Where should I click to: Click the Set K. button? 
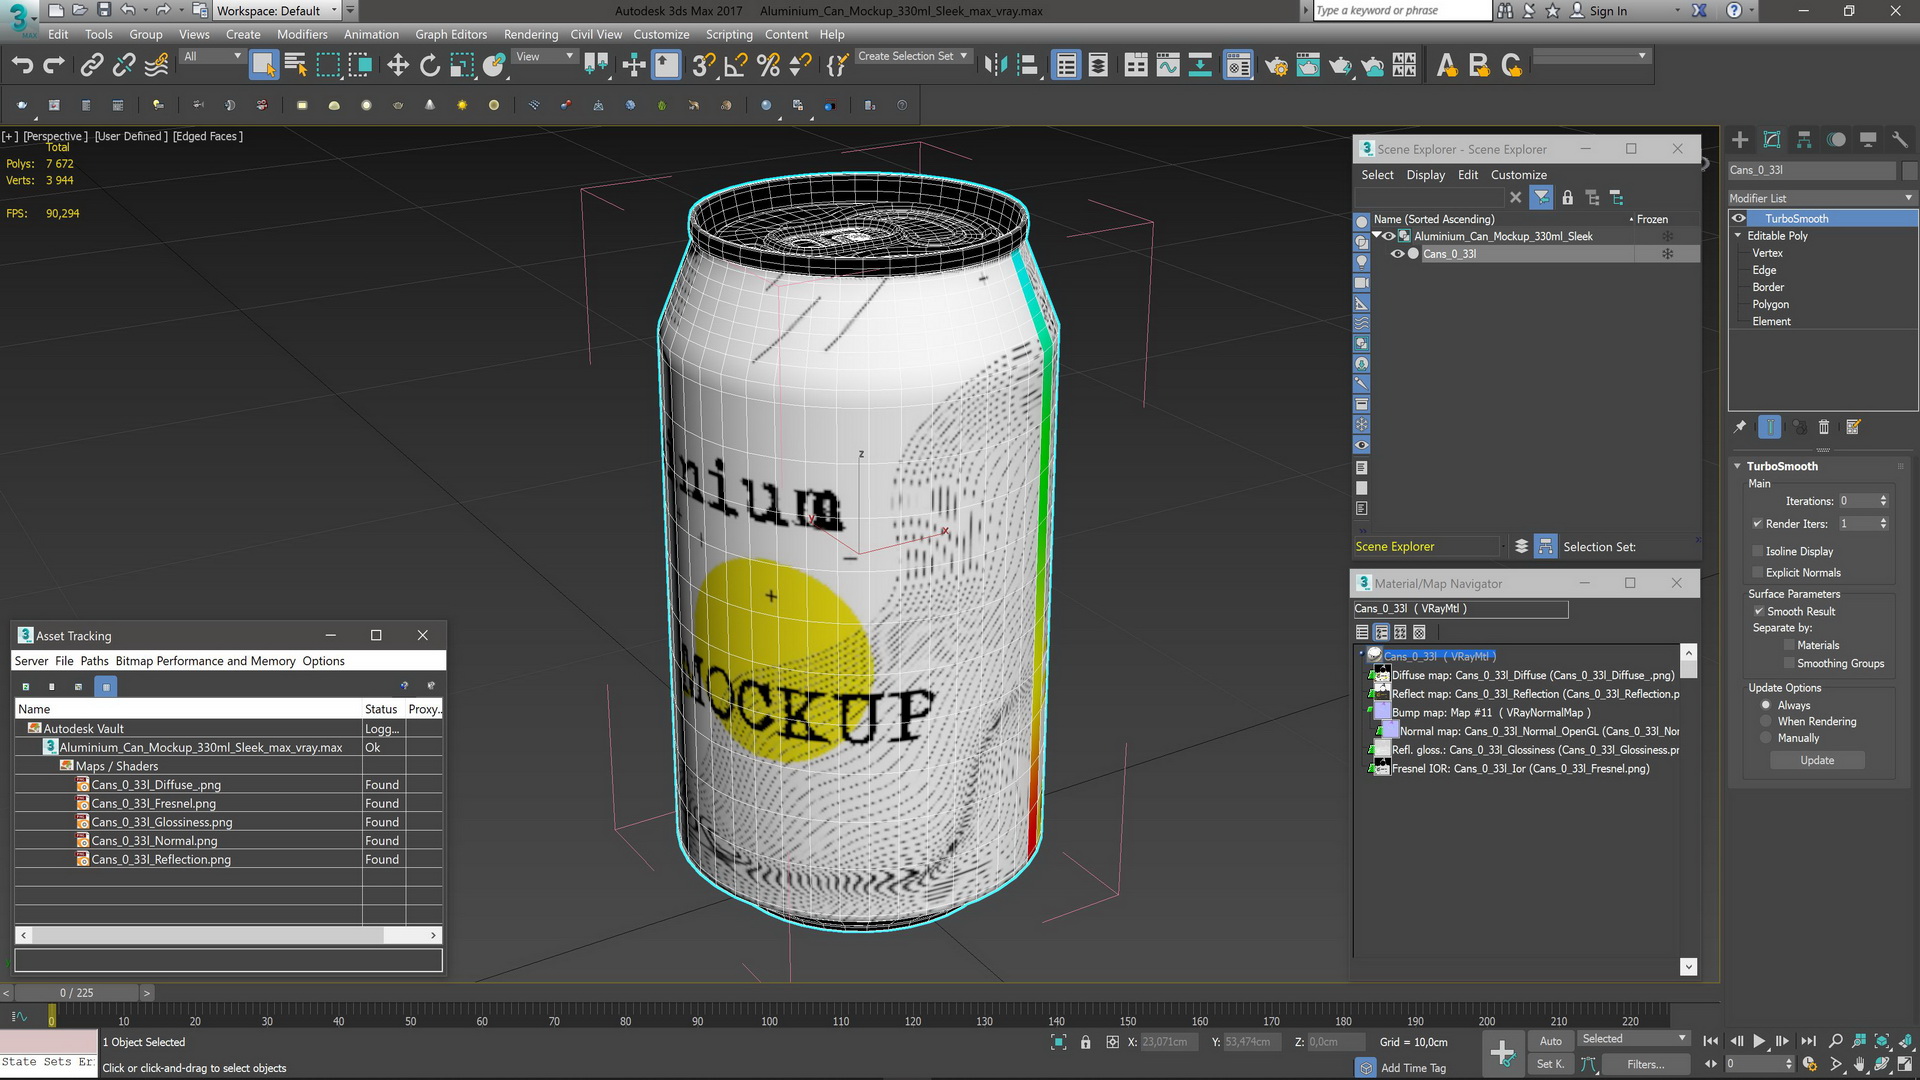pos(1550,1064)
